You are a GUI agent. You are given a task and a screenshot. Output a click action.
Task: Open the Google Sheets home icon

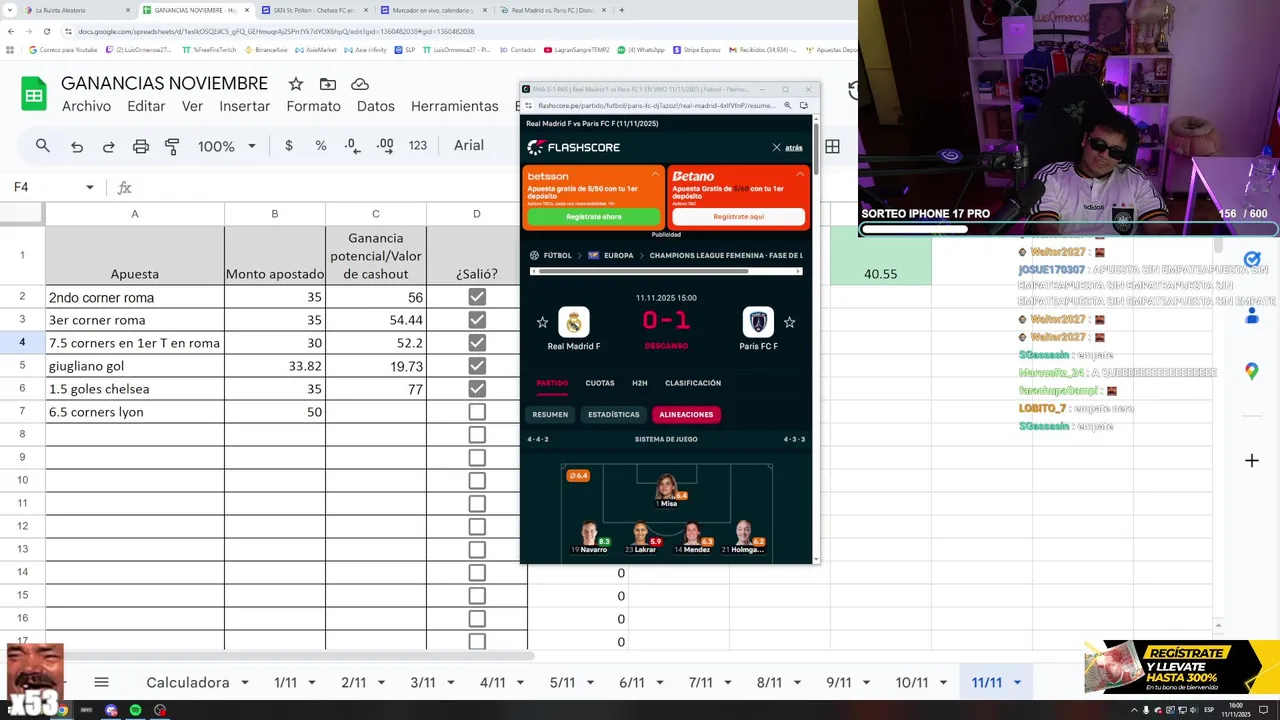(34, 94)
